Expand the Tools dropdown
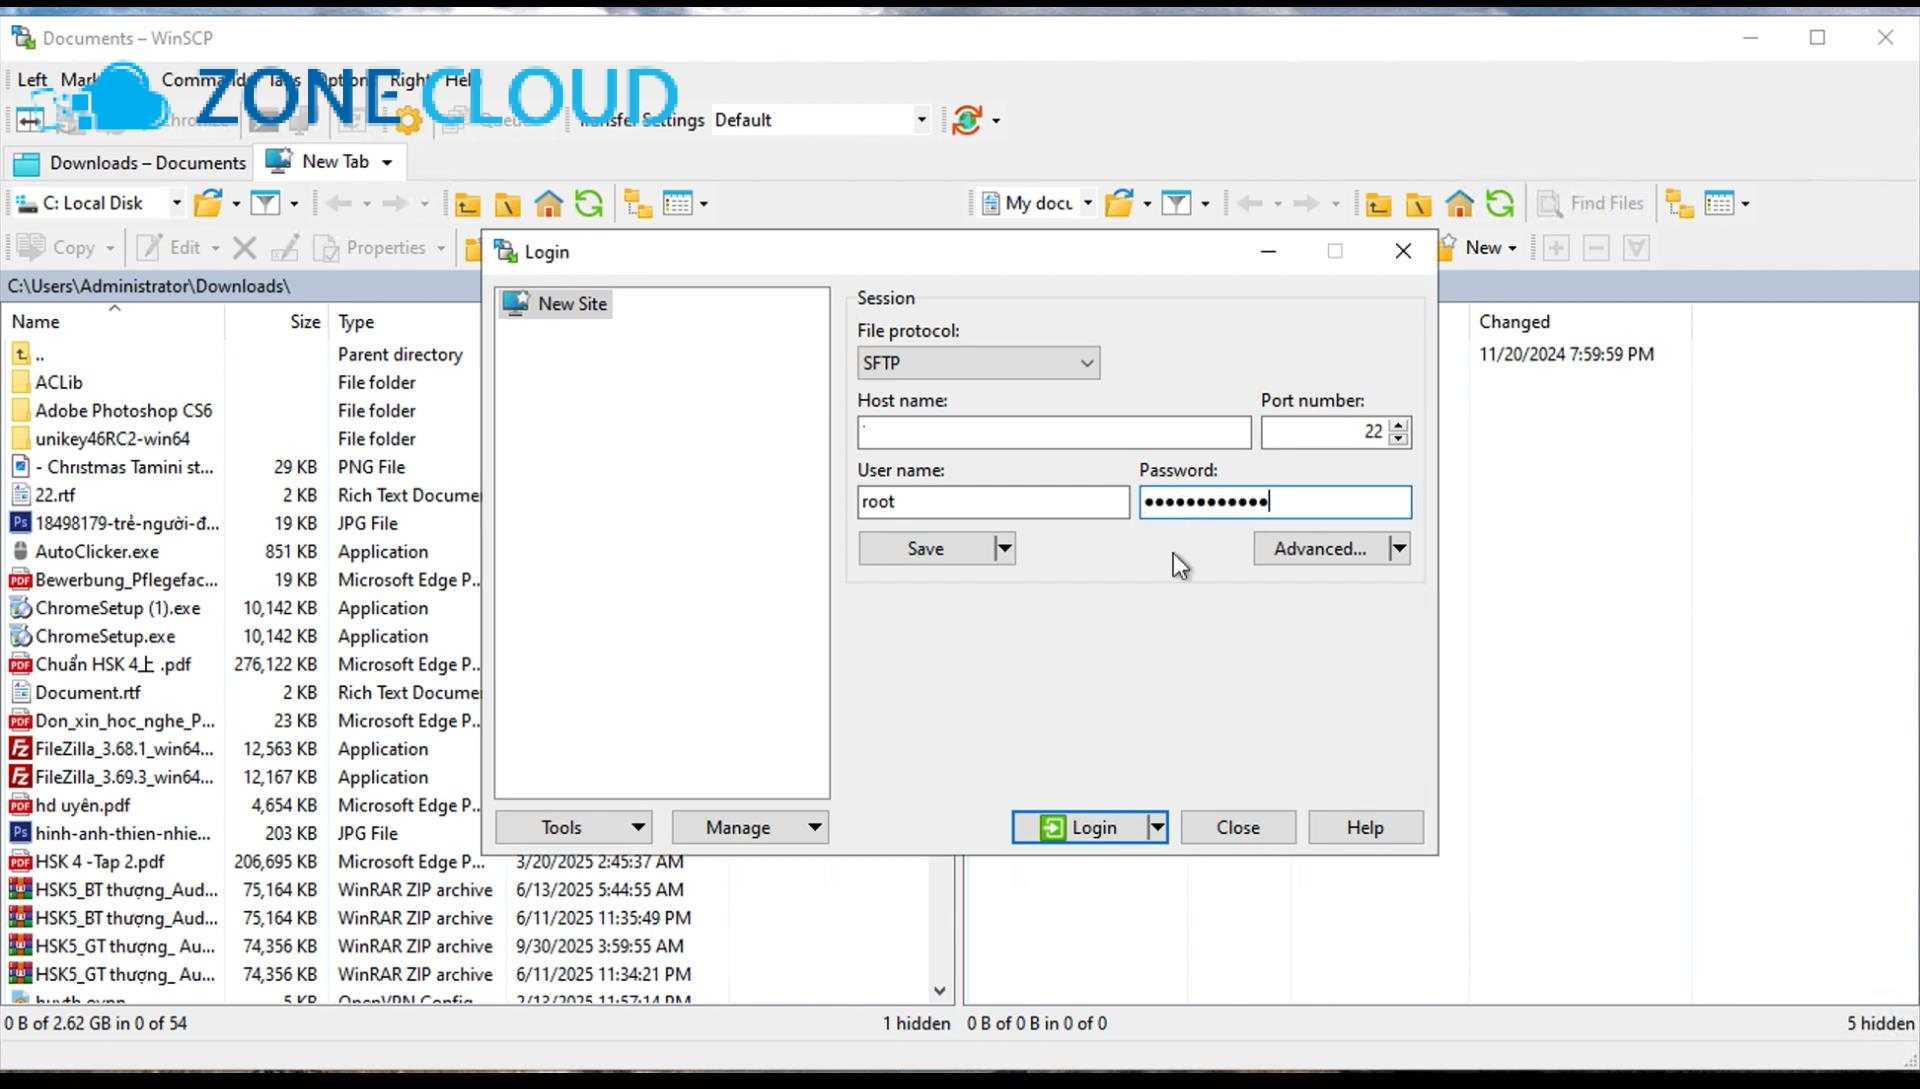1920x1089 pixels. [572, 827]
